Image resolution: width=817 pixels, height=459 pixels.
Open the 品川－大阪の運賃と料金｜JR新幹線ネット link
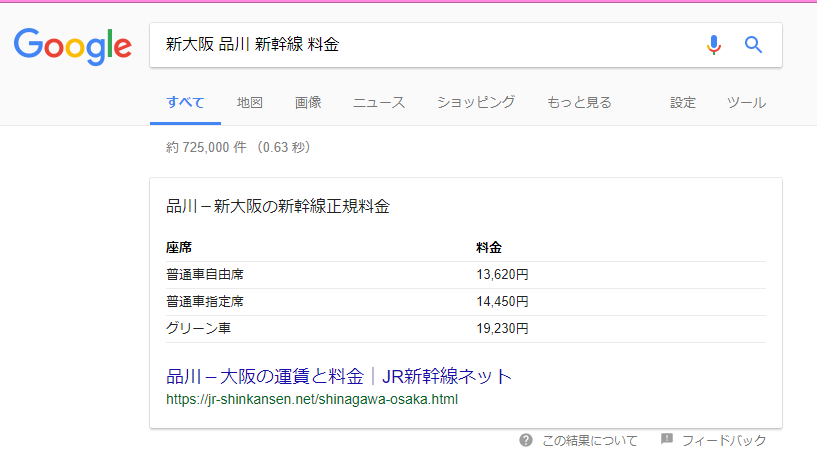tap(339, 376)
